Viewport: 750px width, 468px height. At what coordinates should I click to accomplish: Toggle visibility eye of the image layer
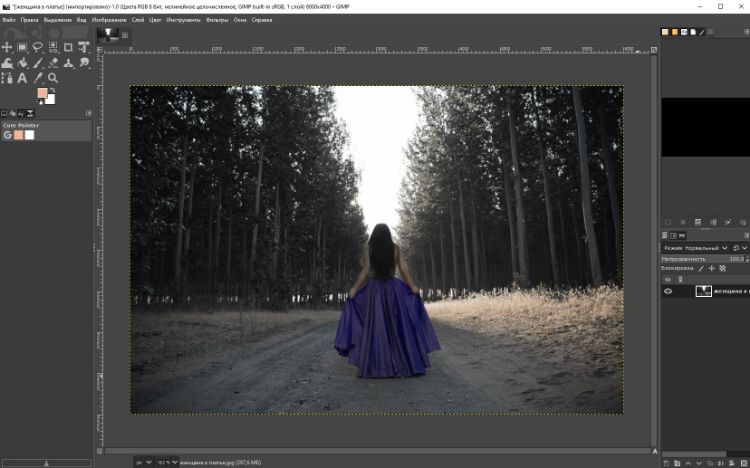pyautogui.click(x=668, y=291)
